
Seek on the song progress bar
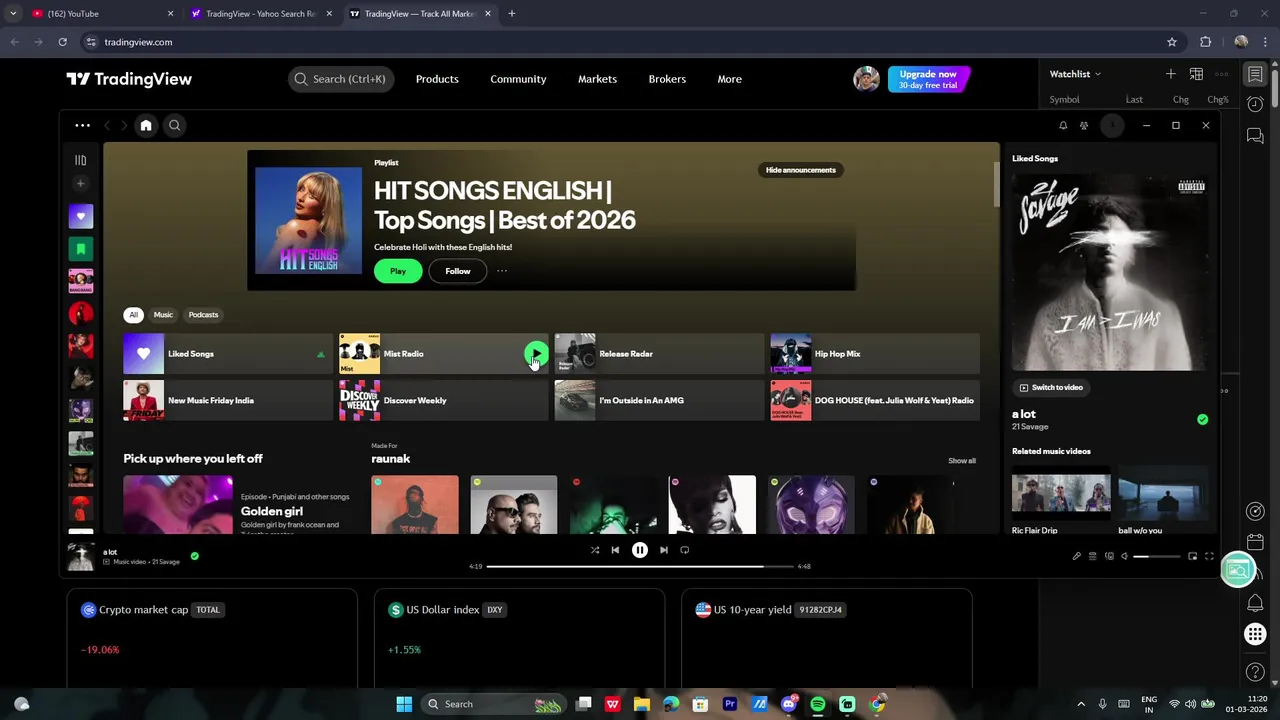click(640, 566)
